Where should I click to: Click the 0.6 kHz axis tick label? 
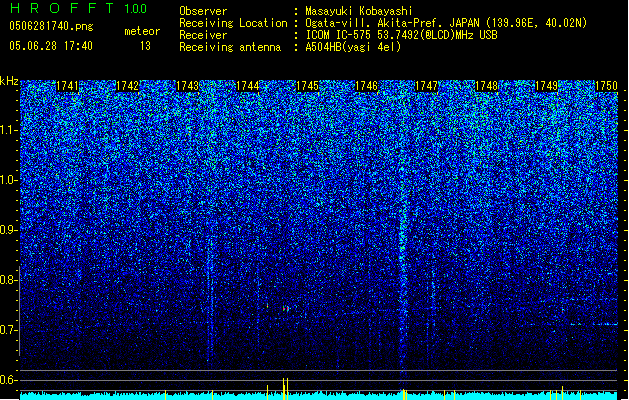pyautogui.click(x=9, y=380)
